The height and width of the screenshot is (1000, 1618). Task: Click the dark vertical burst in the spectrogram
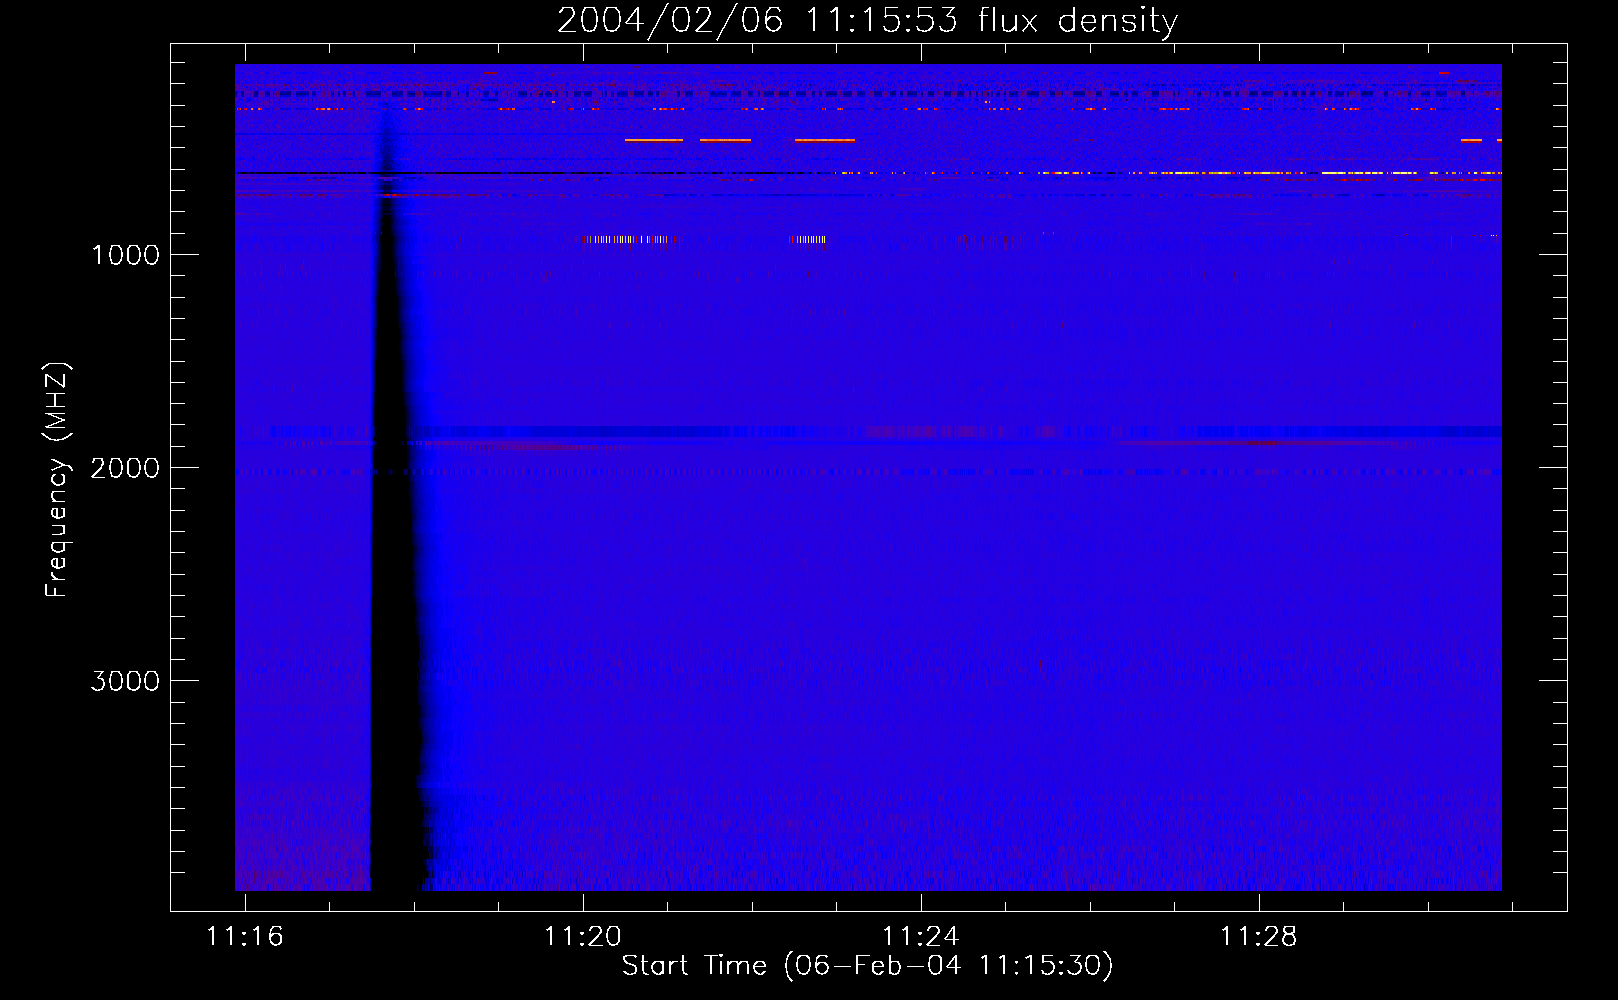pyautogui.click(x=395, y=560)
